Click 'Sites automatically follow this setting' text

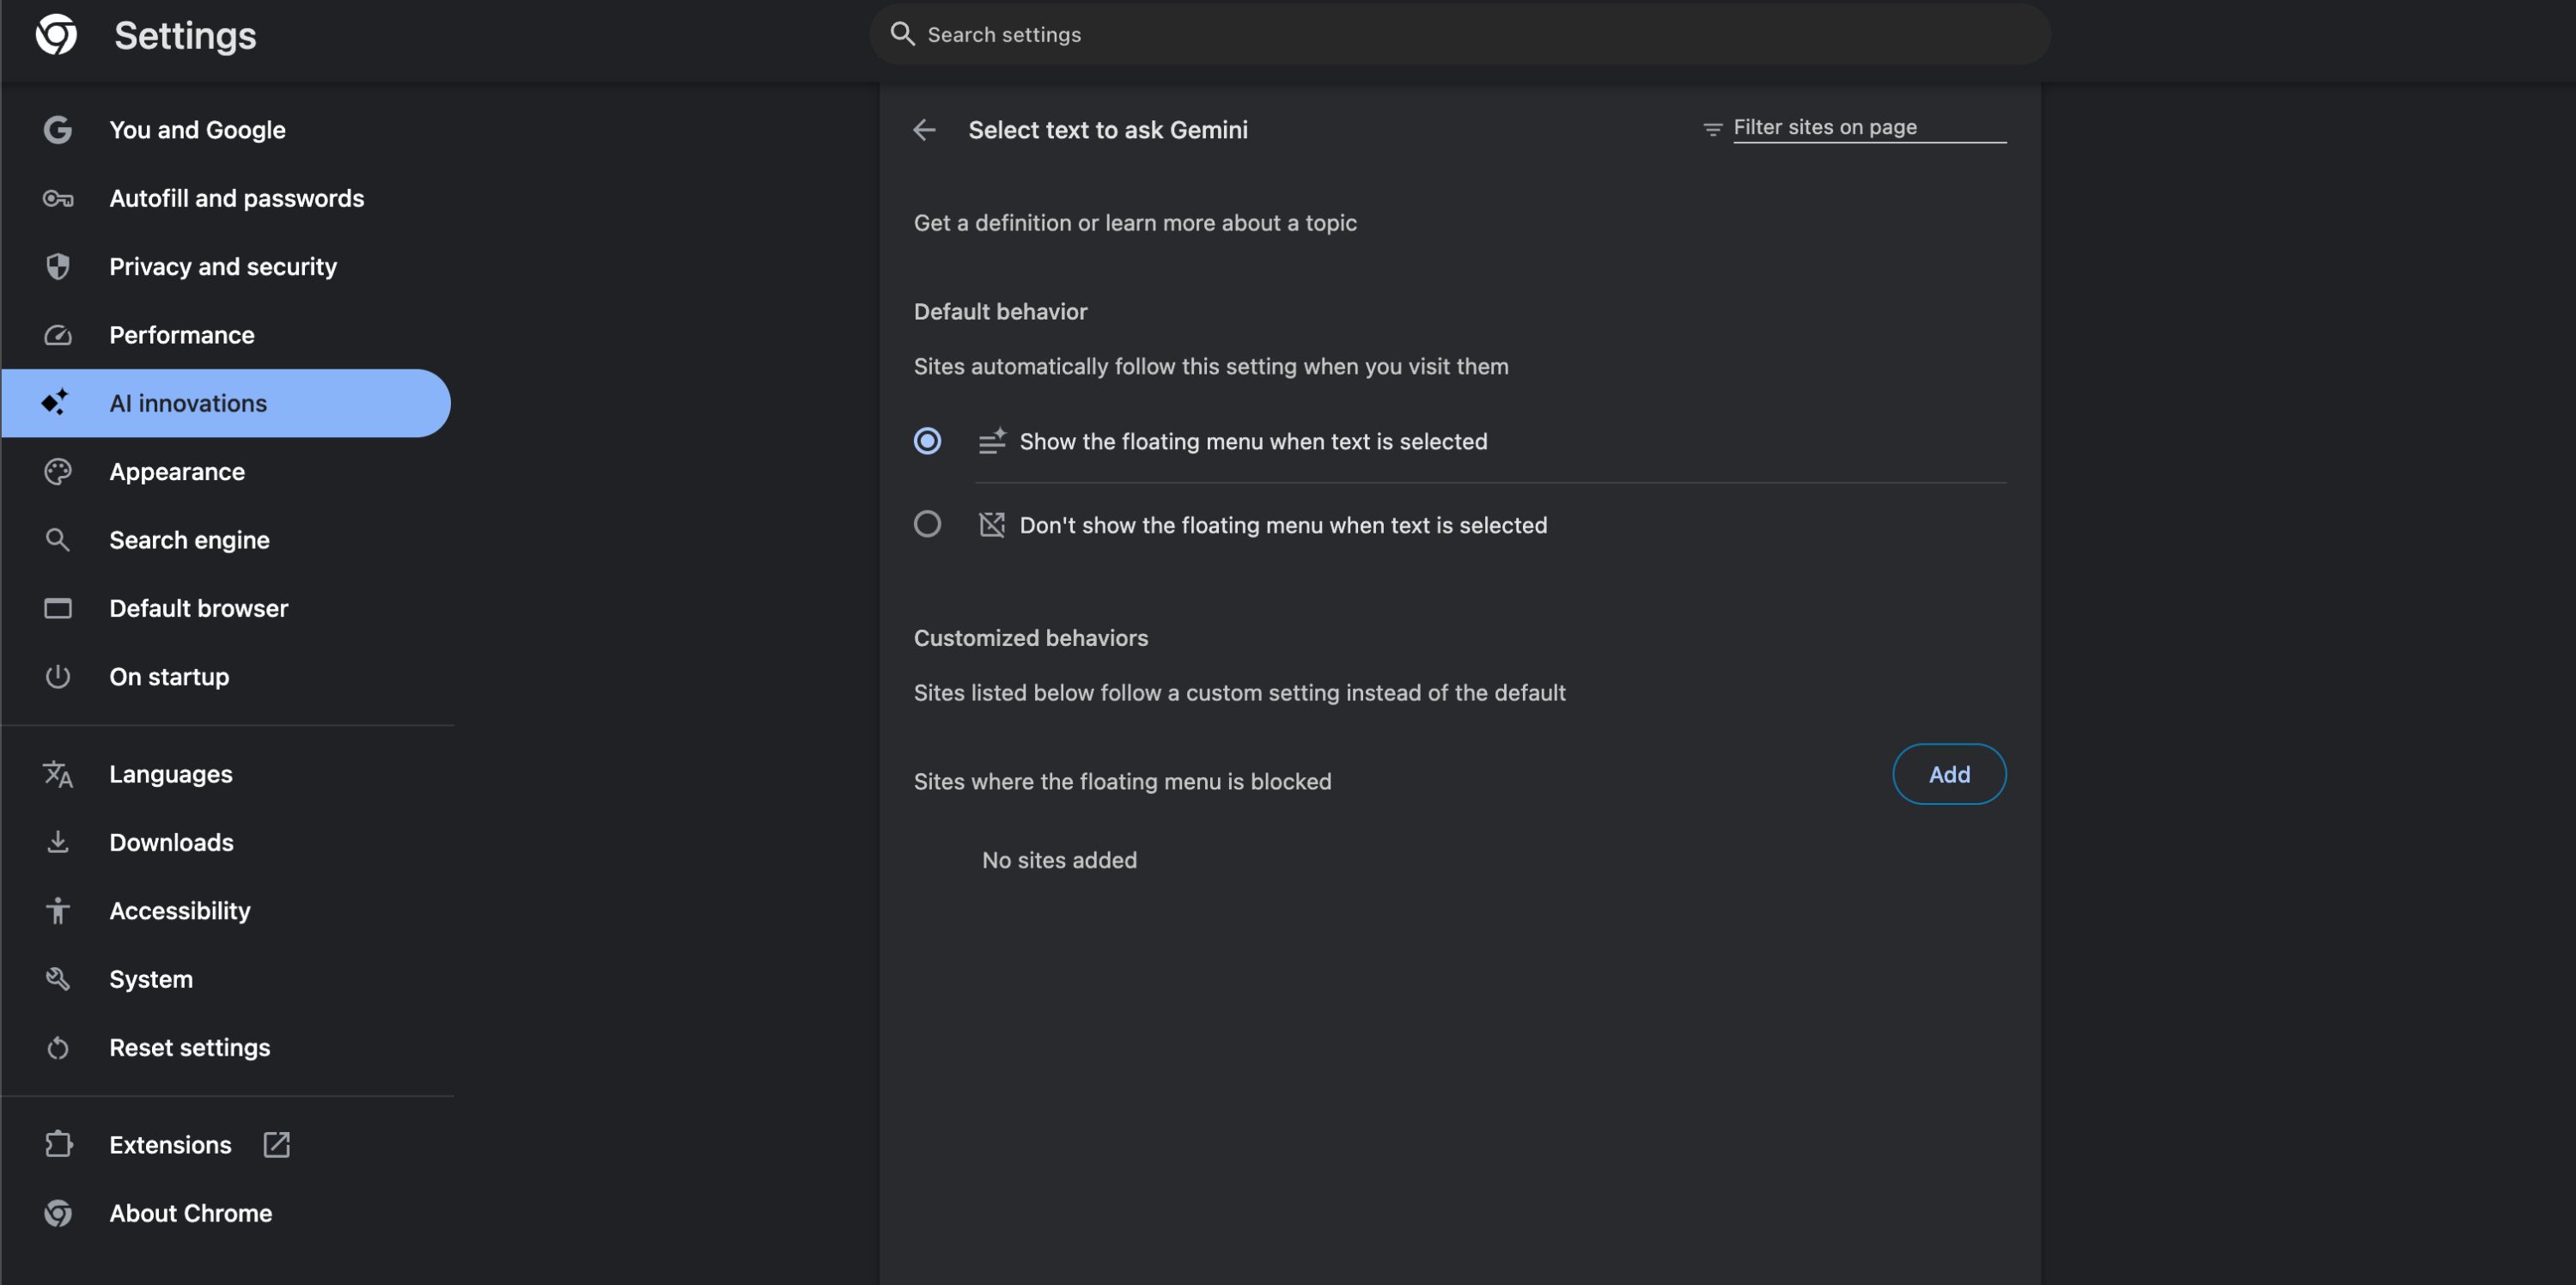pyautogui.click(x=1211, y=366)
